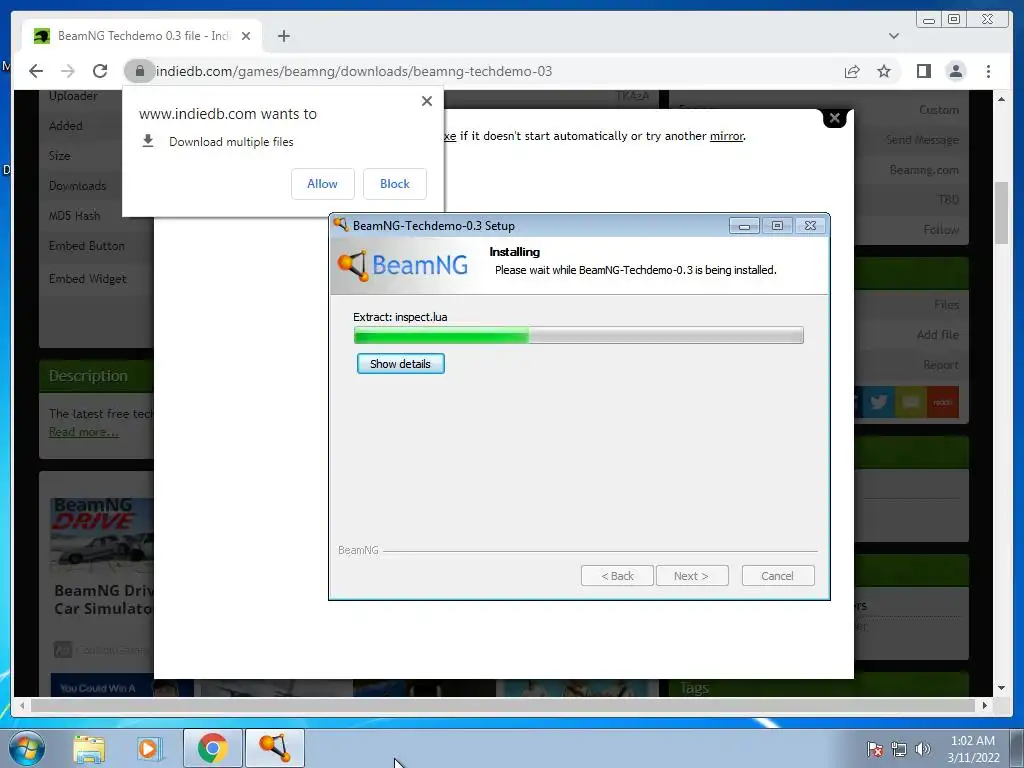Viewport: 1024px width, 768px height.
Task: Minimize the BeamNG setup window
Action: (x=744, y=225)
